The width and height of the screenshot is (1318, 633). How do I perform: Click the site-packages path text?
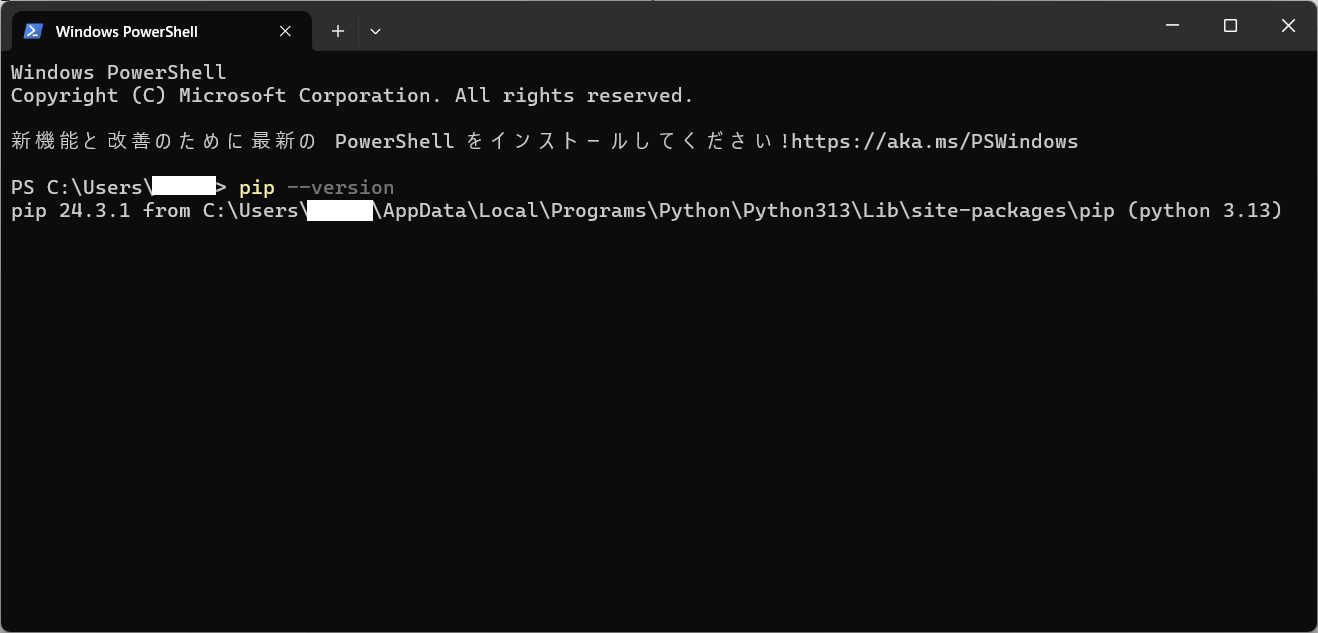(990, 210)
